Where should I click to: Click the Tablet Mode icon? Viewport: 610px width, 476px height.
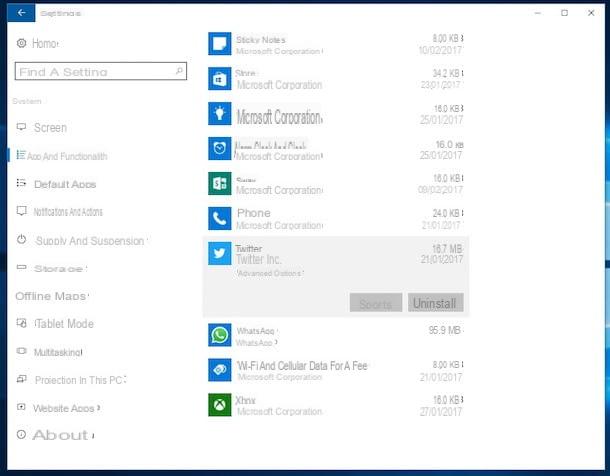[21, 323]
